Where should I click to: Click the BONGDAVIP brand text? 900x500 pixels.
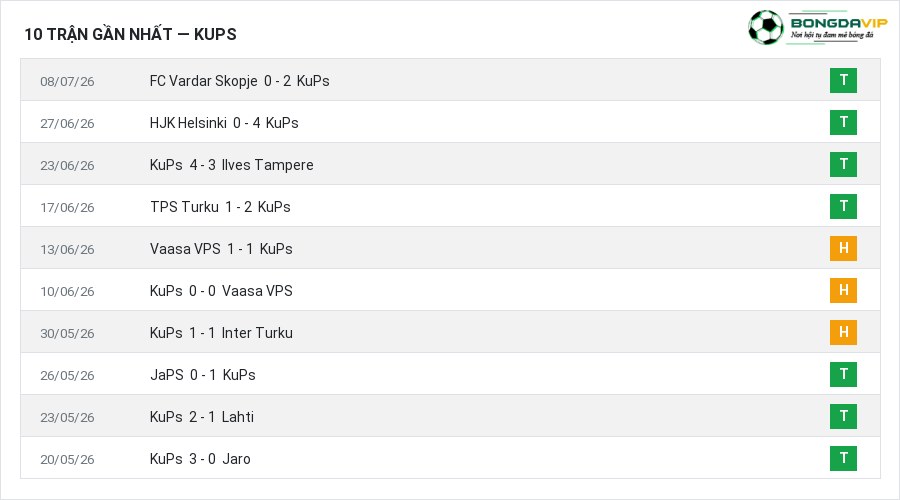839,23
